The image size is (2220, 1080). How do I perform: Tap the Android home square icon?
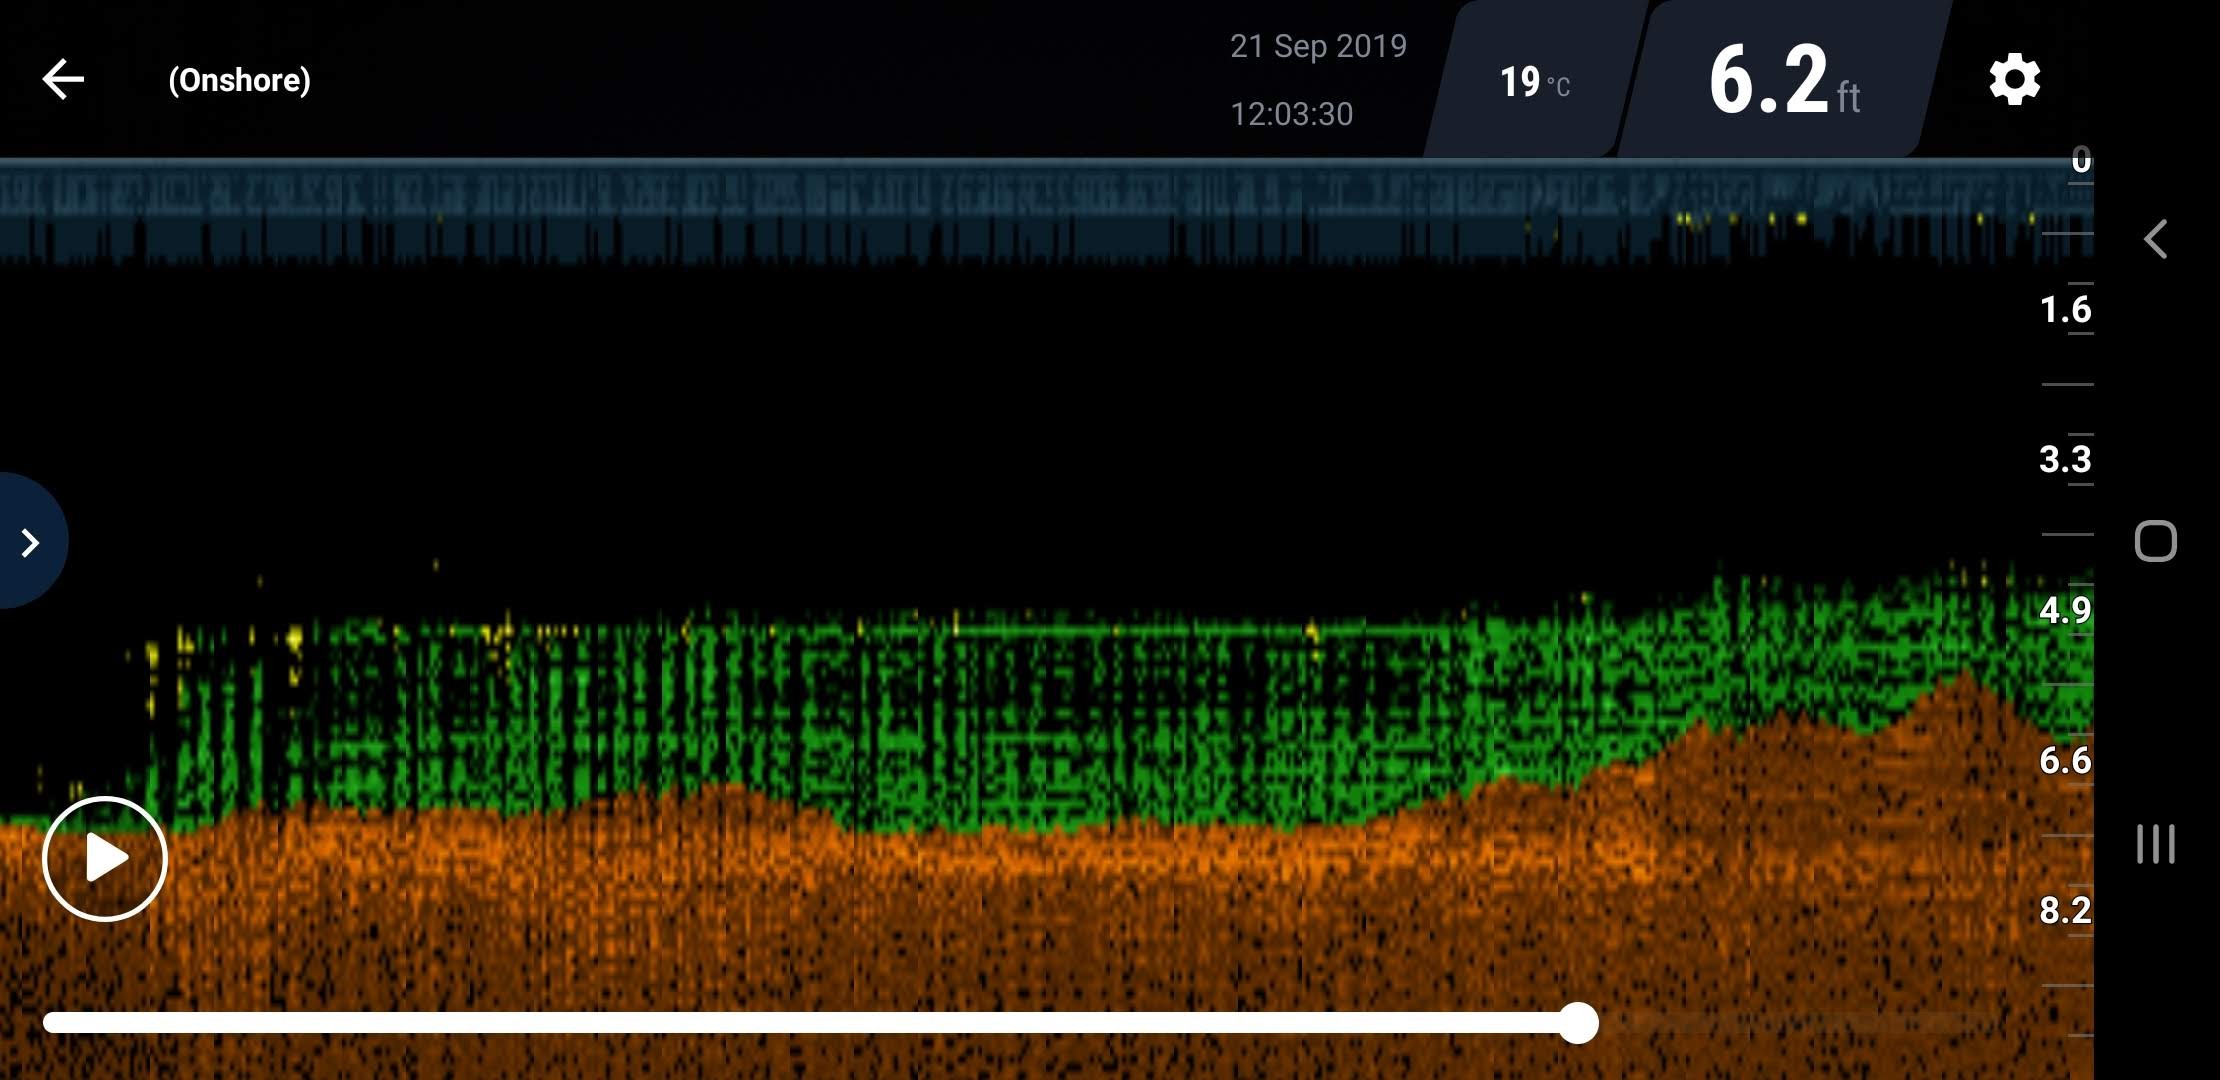[2155, 541]
